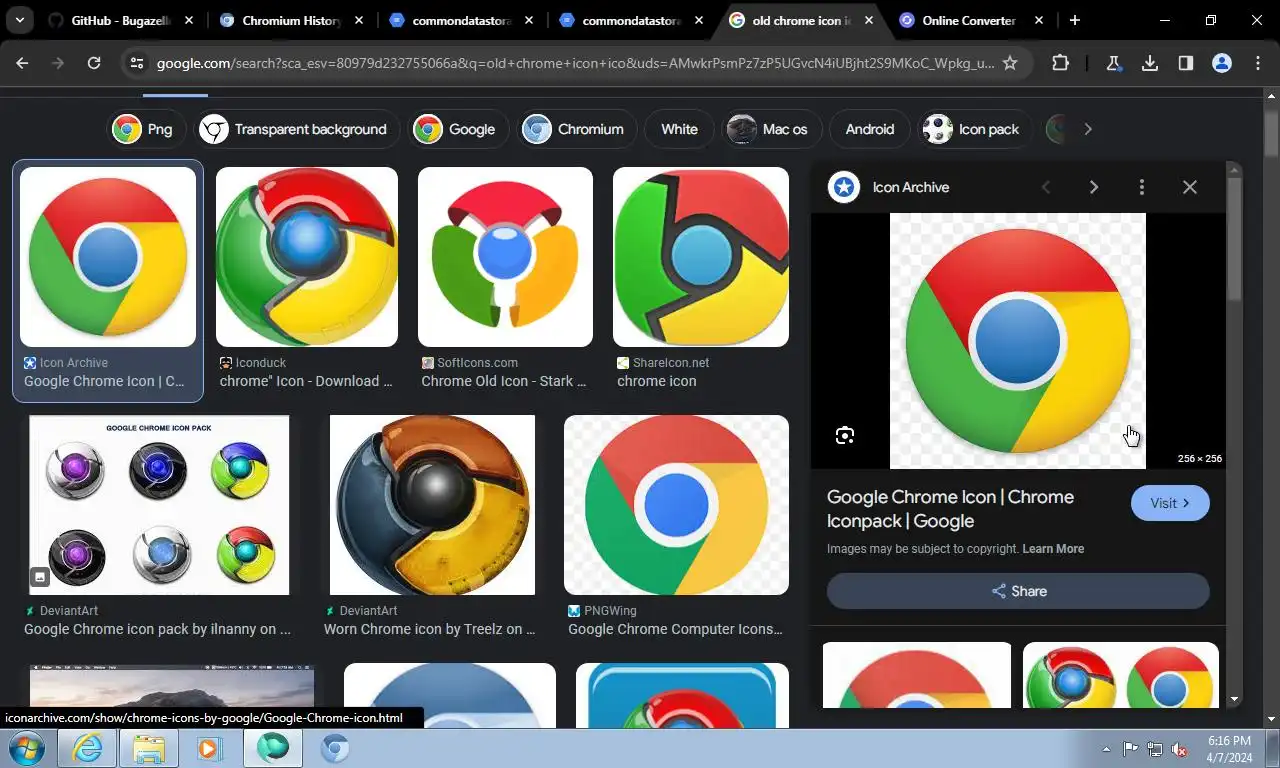Close the old chrome icon tab
1280x768 pixels.
pos(869,20)
